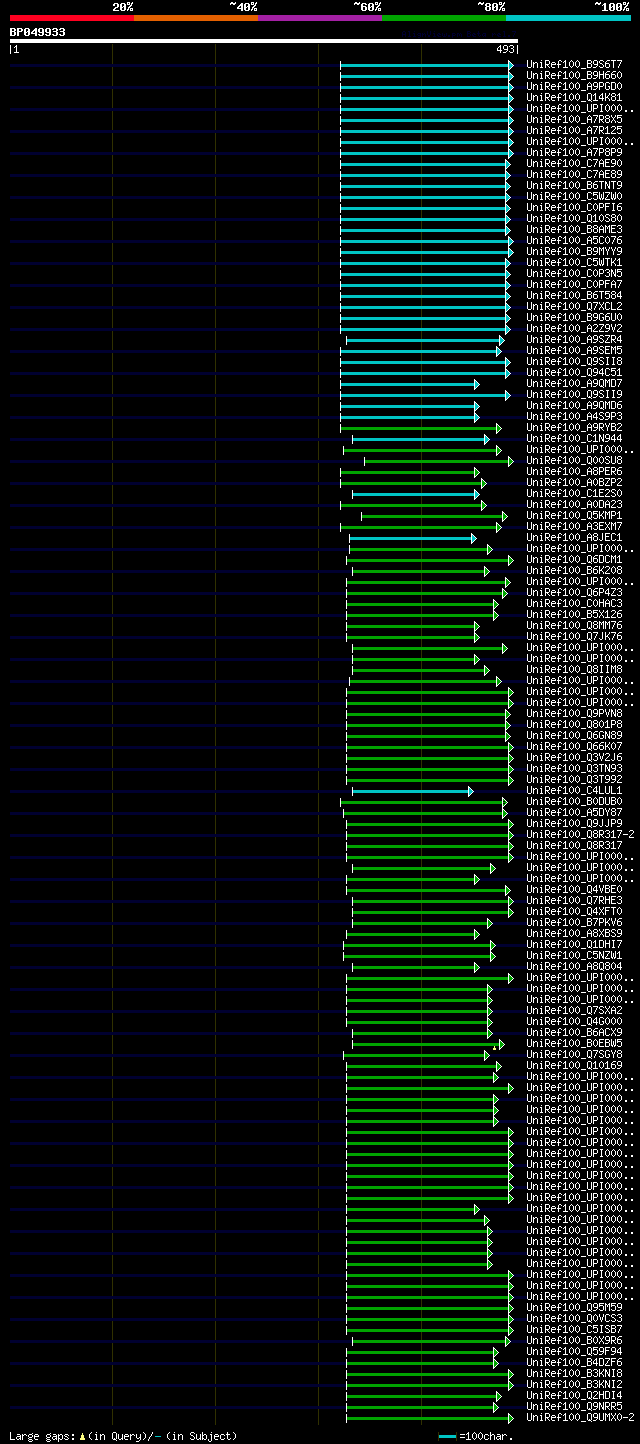Viewport: 640px width, 1444px height.
Task: Click label UniRef100_B6TNT9
Action: [x=574, y=185]
